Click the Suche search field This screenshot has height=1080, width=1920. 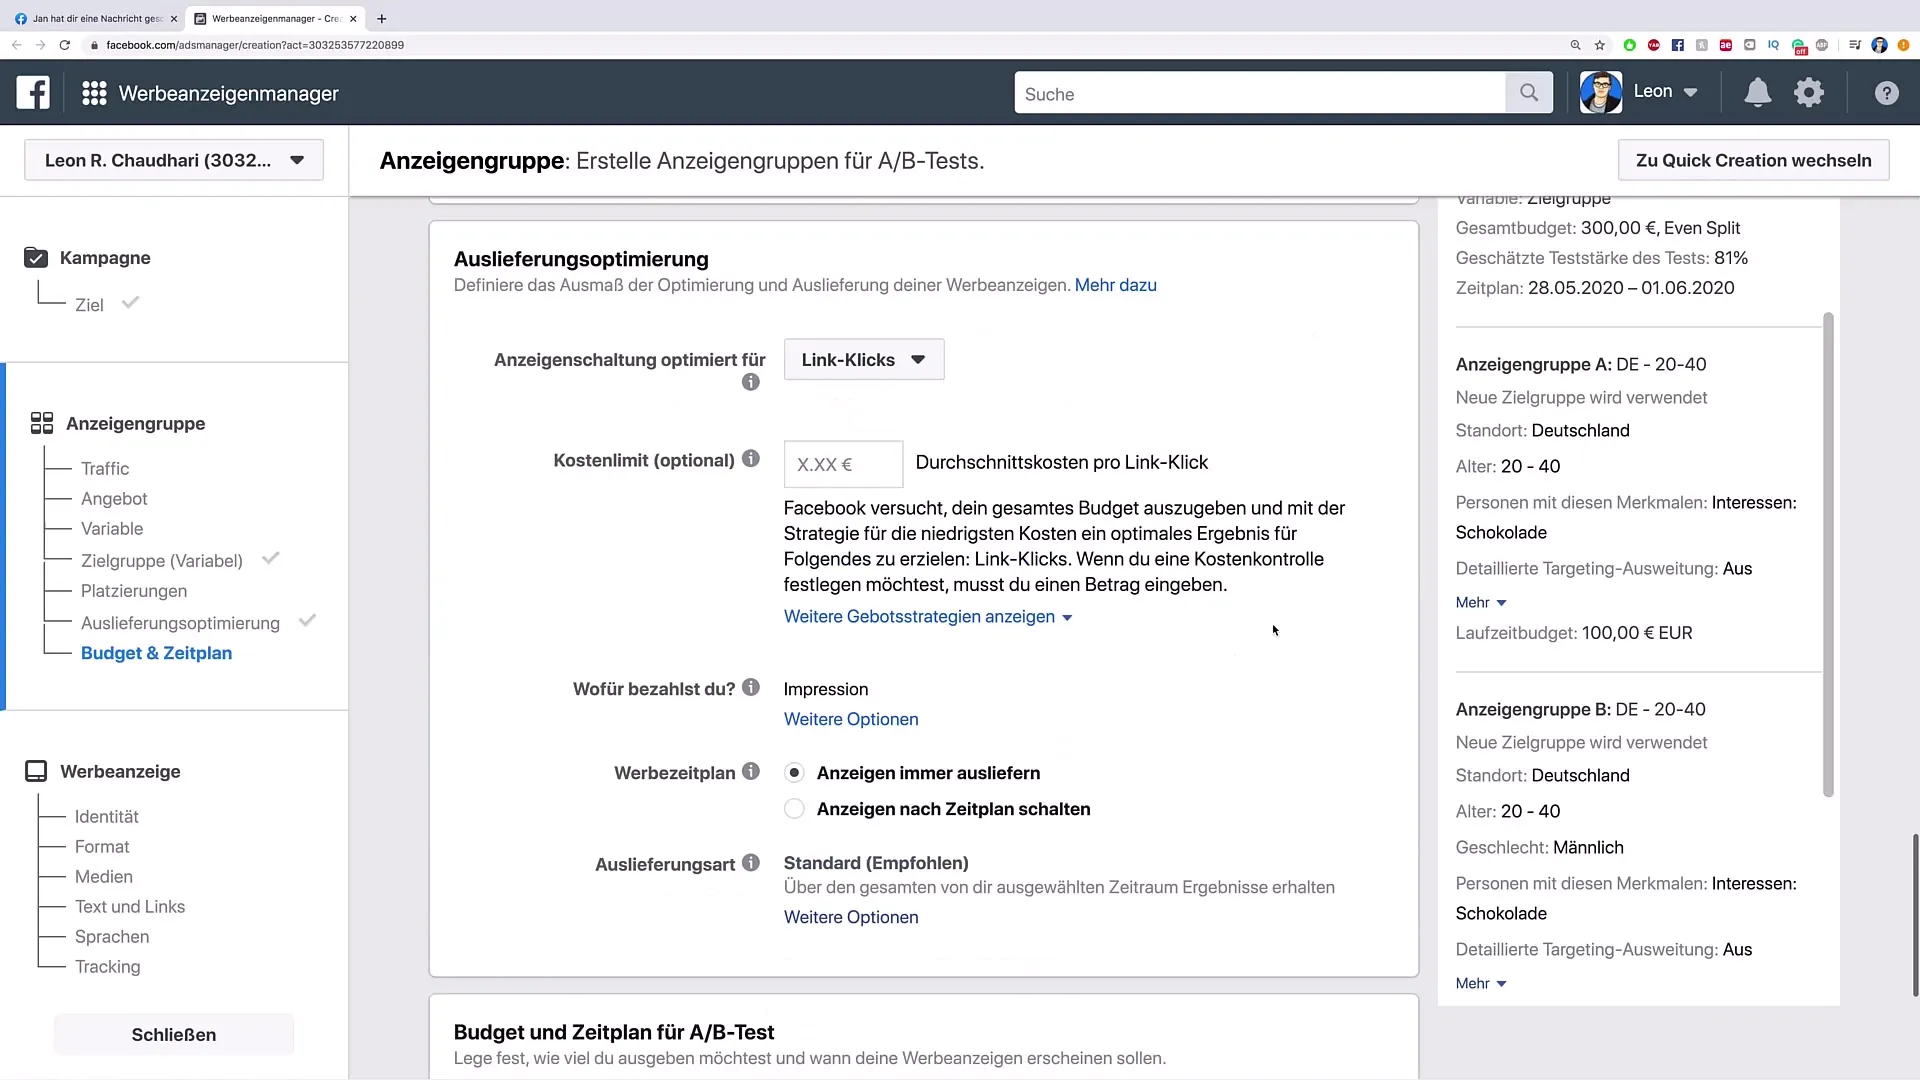pos(1260,93)
